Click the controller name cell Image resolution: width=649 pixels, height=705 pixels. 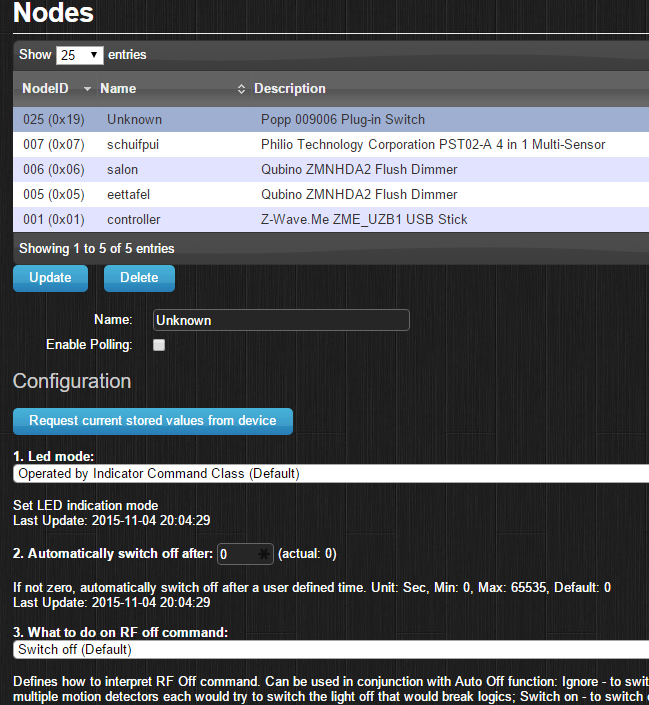point(134,220)
